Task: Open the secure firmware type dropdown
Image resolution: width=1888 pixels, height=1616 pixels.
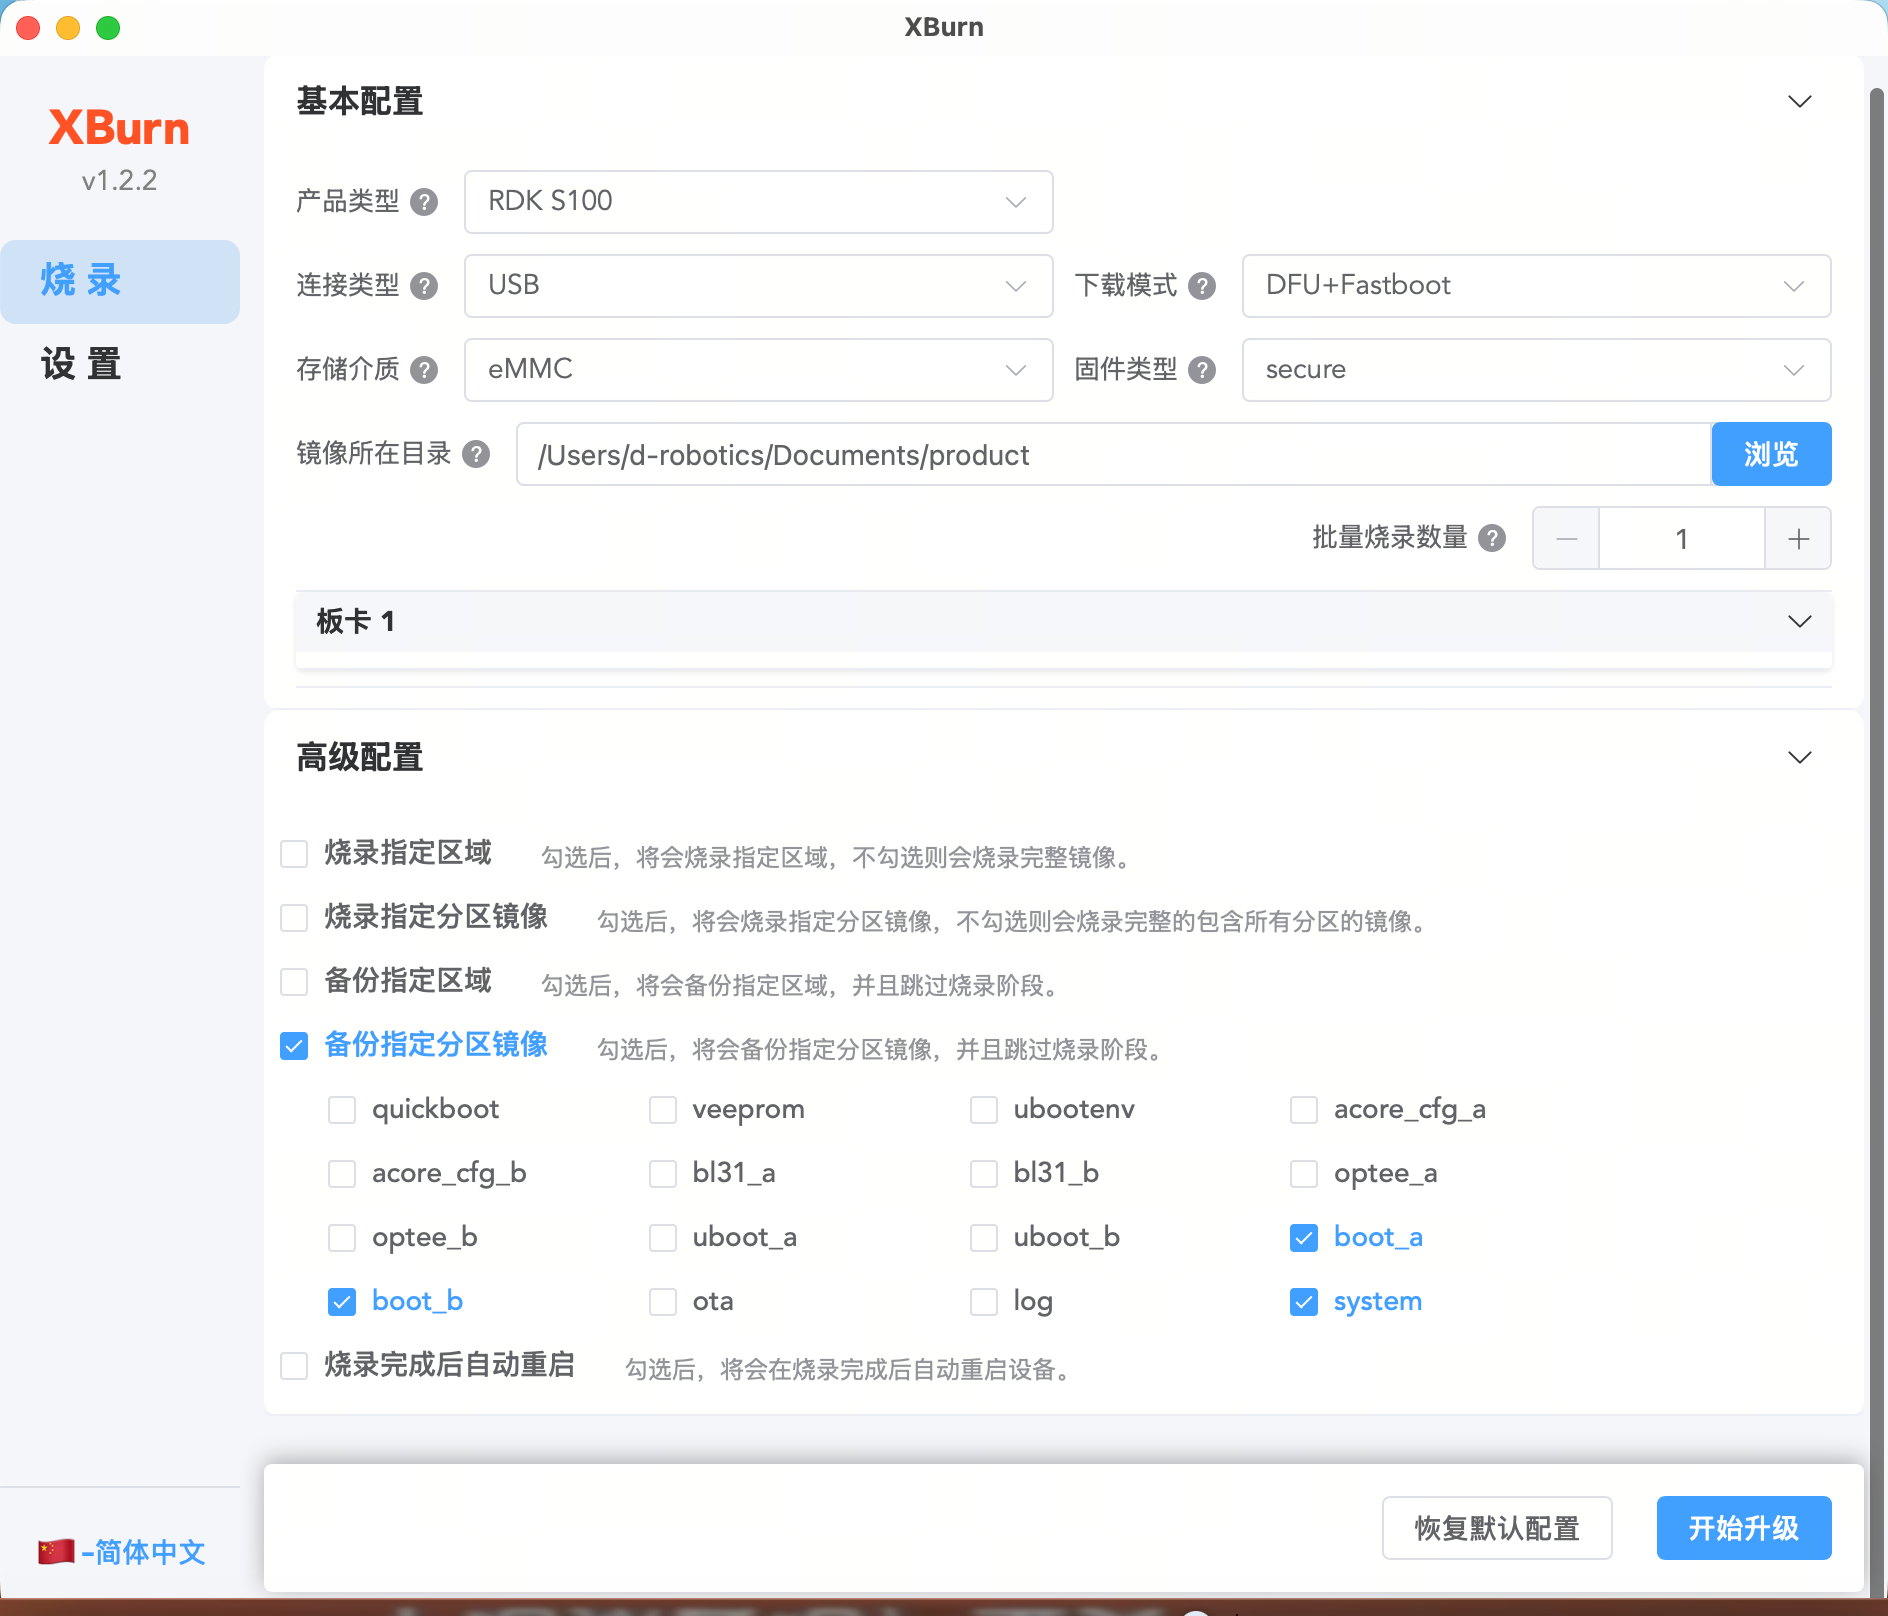Action: tap(1536, 370)
